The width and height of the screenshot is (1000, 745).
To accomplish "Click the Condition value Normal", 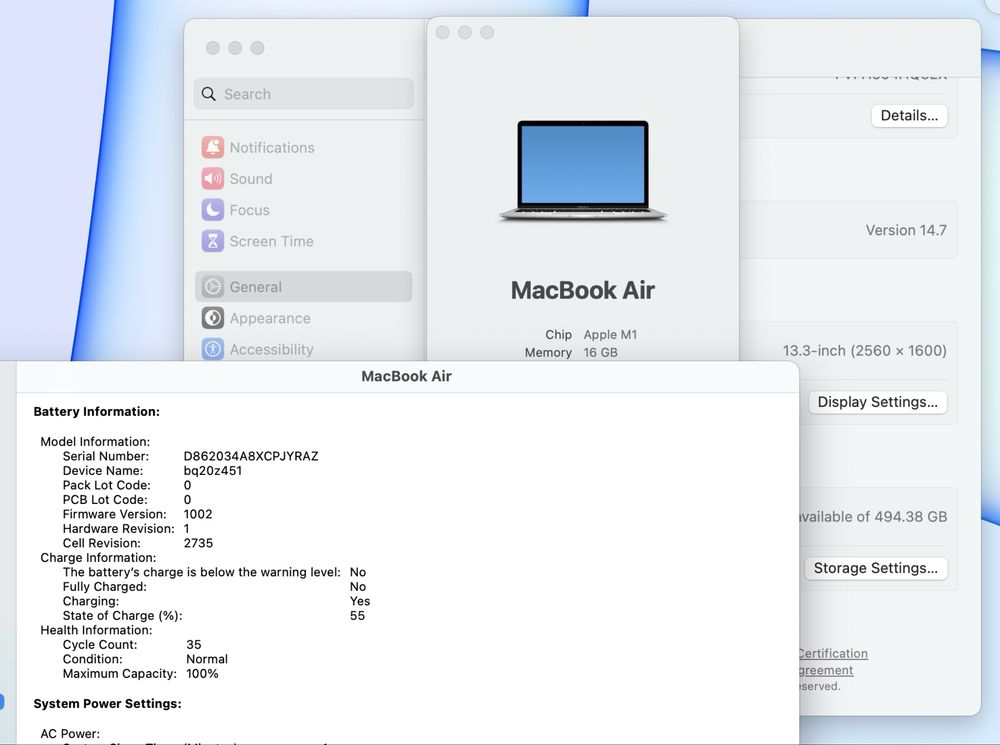I will click(207, 659).
